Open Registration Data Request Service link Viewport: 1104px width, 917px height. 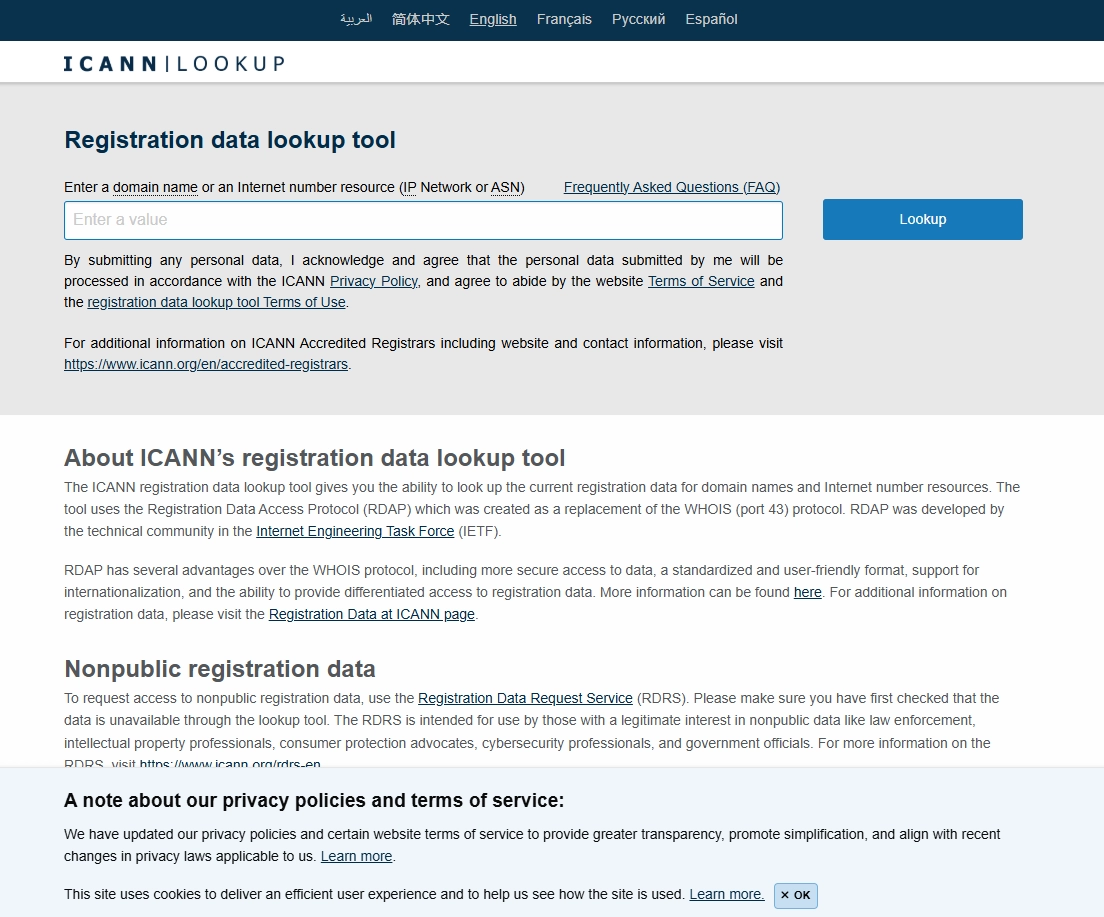pos(525,698)
